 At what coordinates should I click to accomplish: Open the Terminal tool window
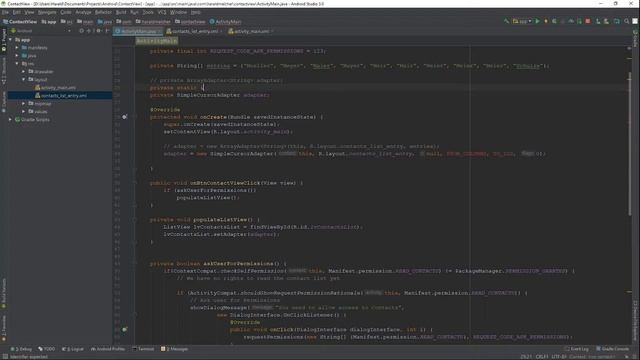tap(143, 349)
